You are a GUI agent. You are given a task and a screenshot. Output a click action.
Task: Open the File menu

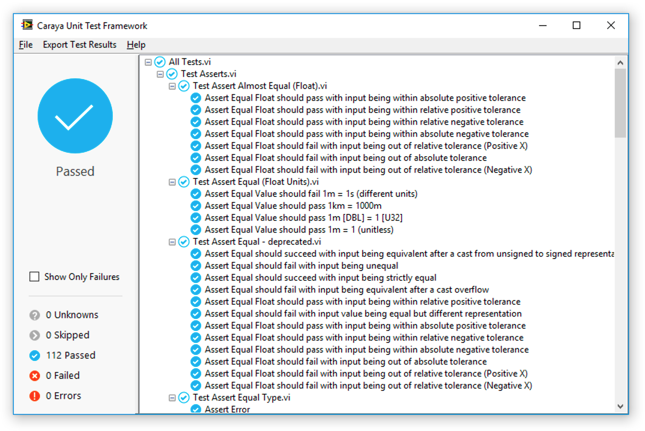pyautogui.click(x=26, y=45)
